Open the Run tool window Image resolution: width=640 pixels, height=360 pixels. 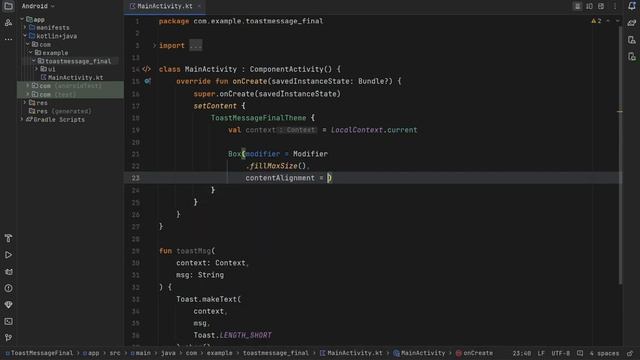[x=8, y=255]
